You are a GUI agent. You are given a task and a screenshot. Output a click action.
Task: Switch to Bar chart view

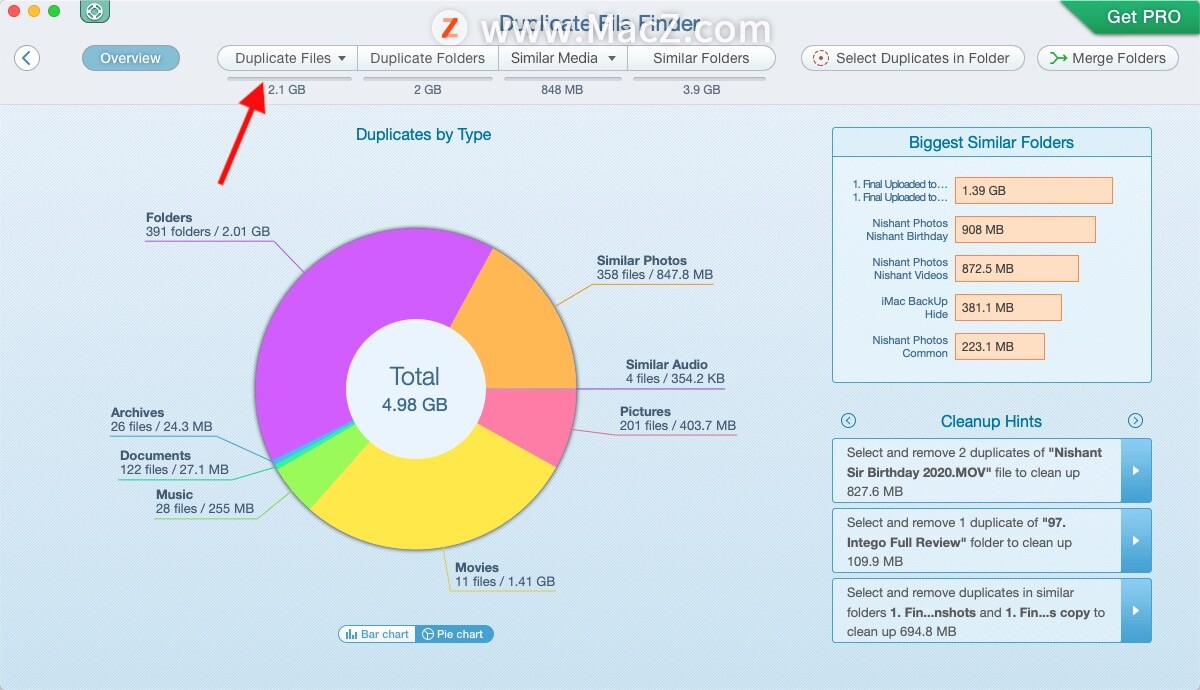pos(377,634)
